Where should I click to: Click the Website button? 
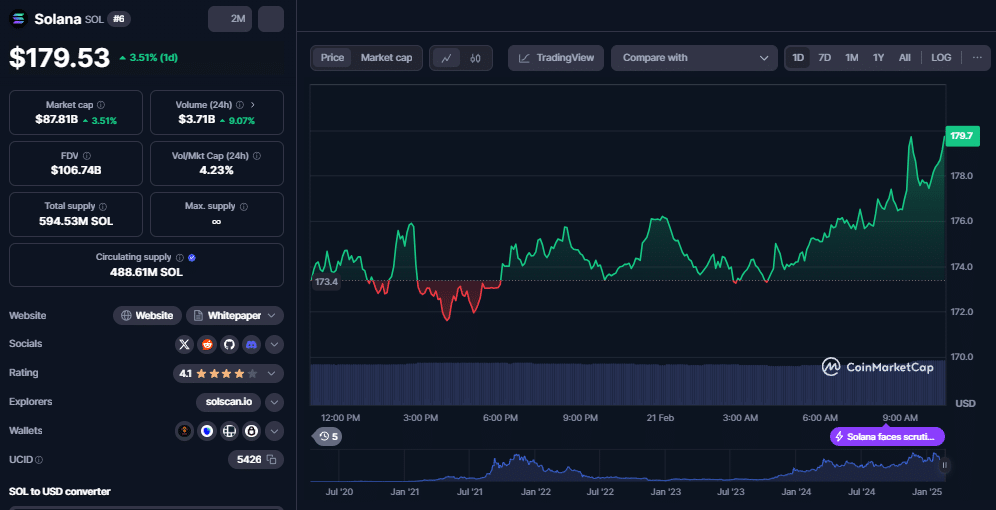click(x=147, y=316)
